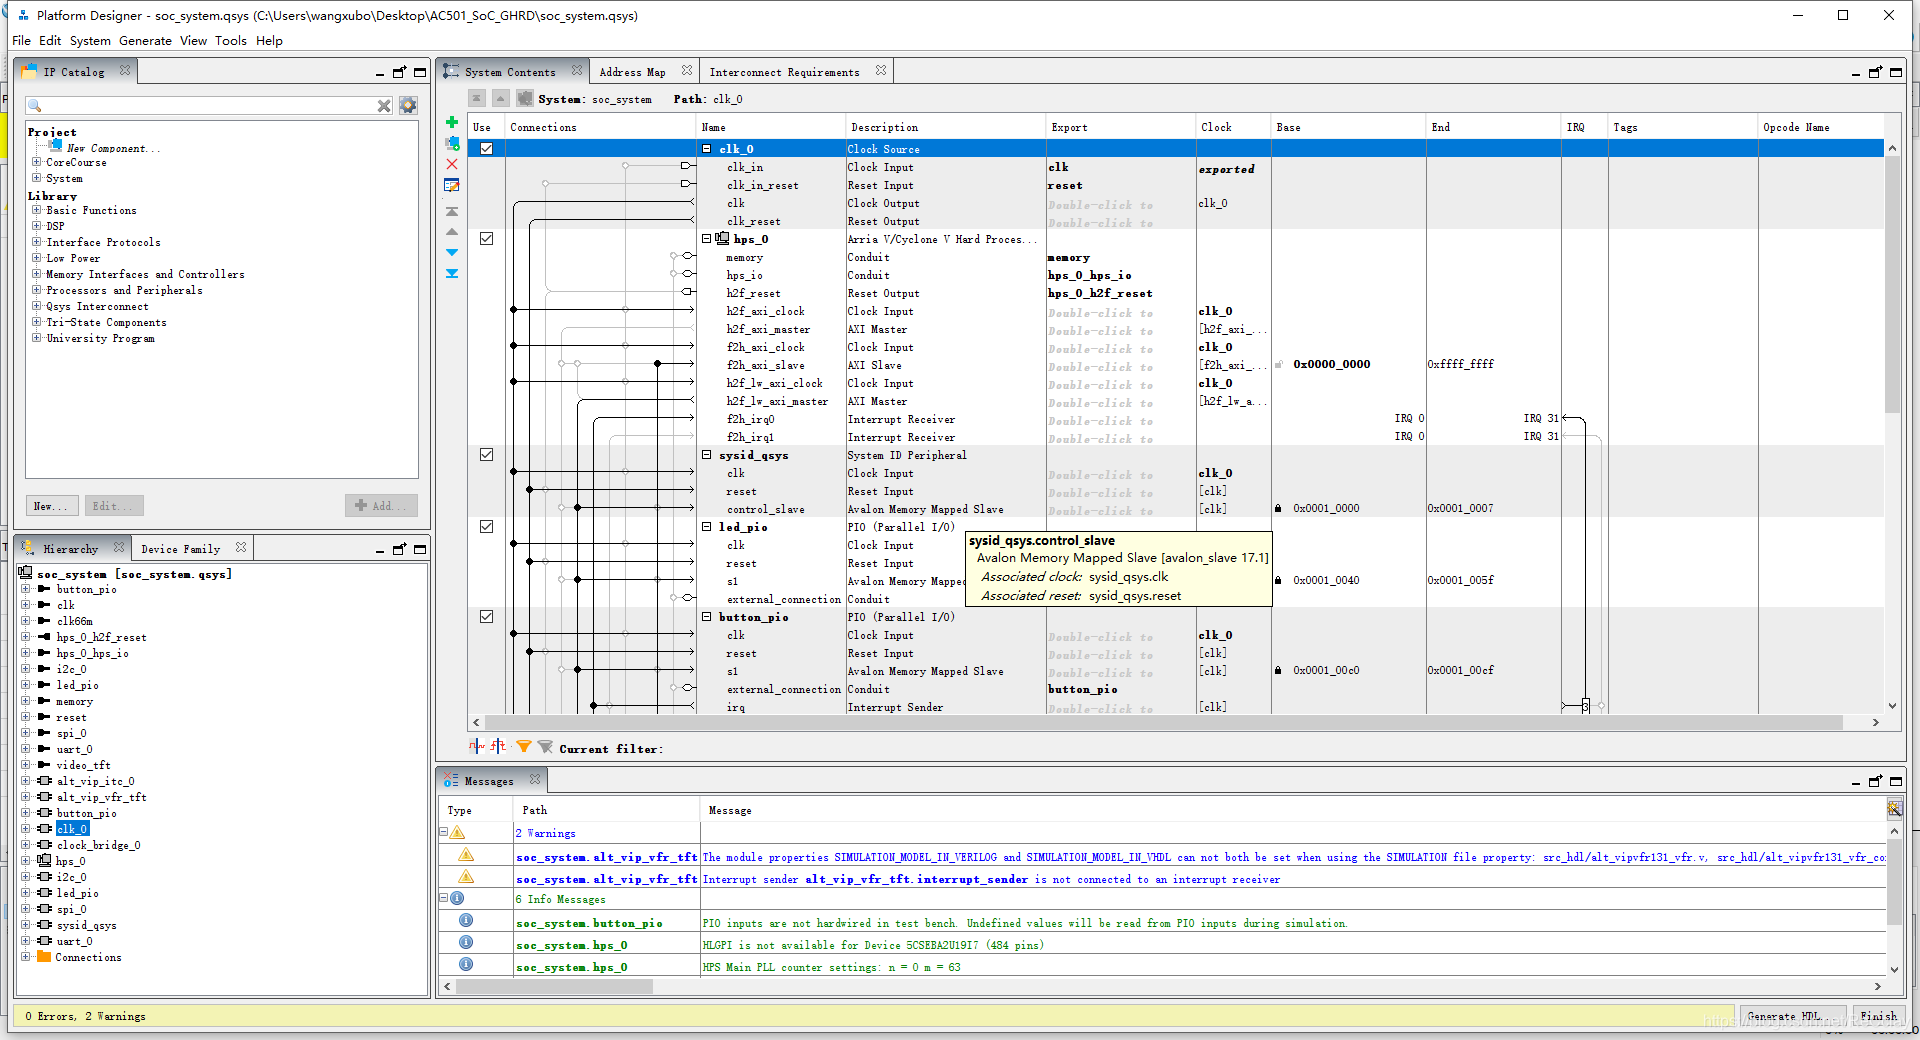Toggle the Use checkbox for led_pio
1920x1040 pixels.
pos(487,527)
